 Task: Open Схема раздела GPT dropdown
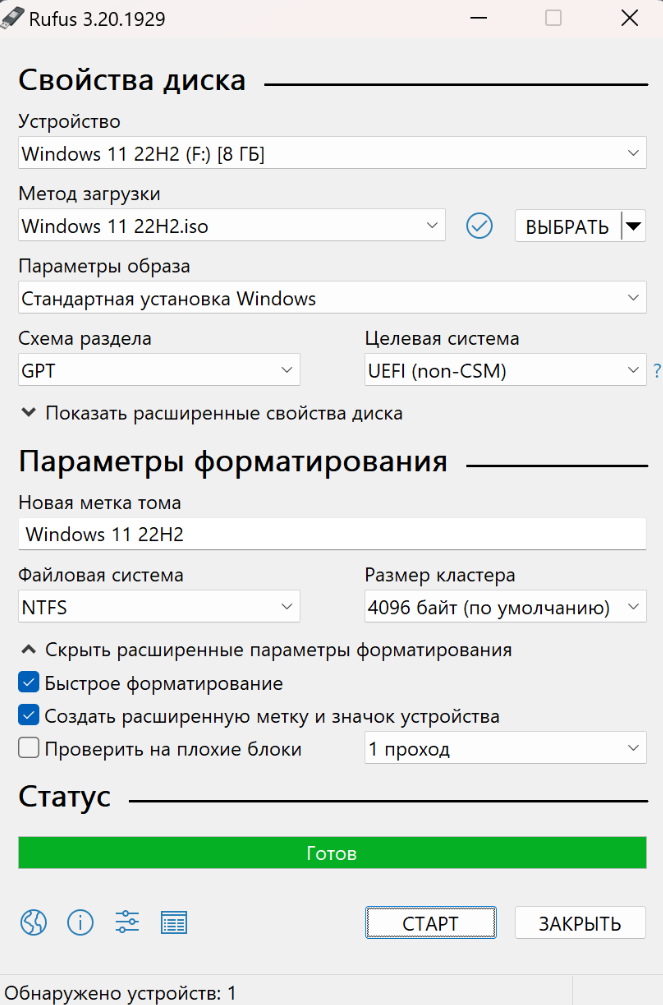pyautogui.click(x=159, y=370)
